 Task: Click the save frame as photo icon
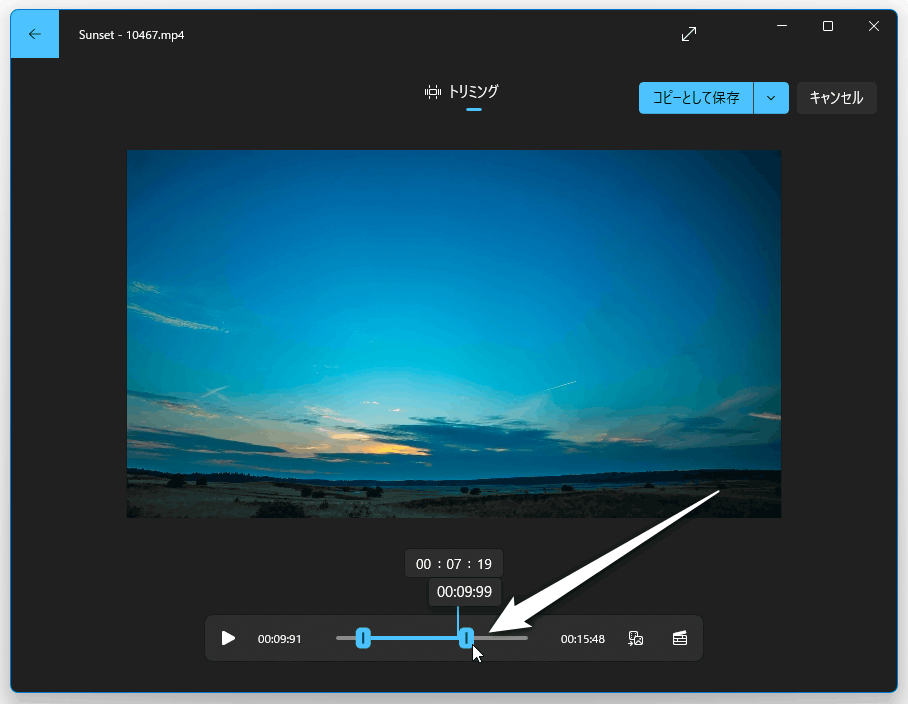635,638
